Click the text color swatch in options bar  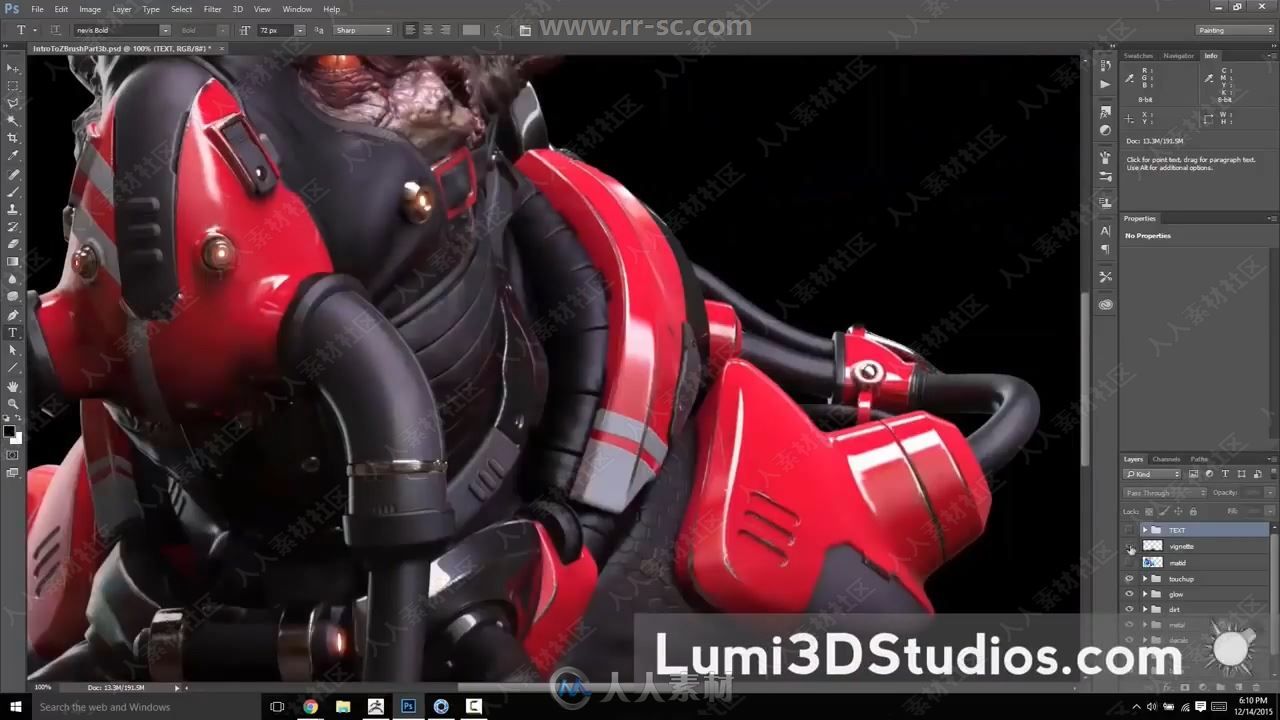(471, 31)
